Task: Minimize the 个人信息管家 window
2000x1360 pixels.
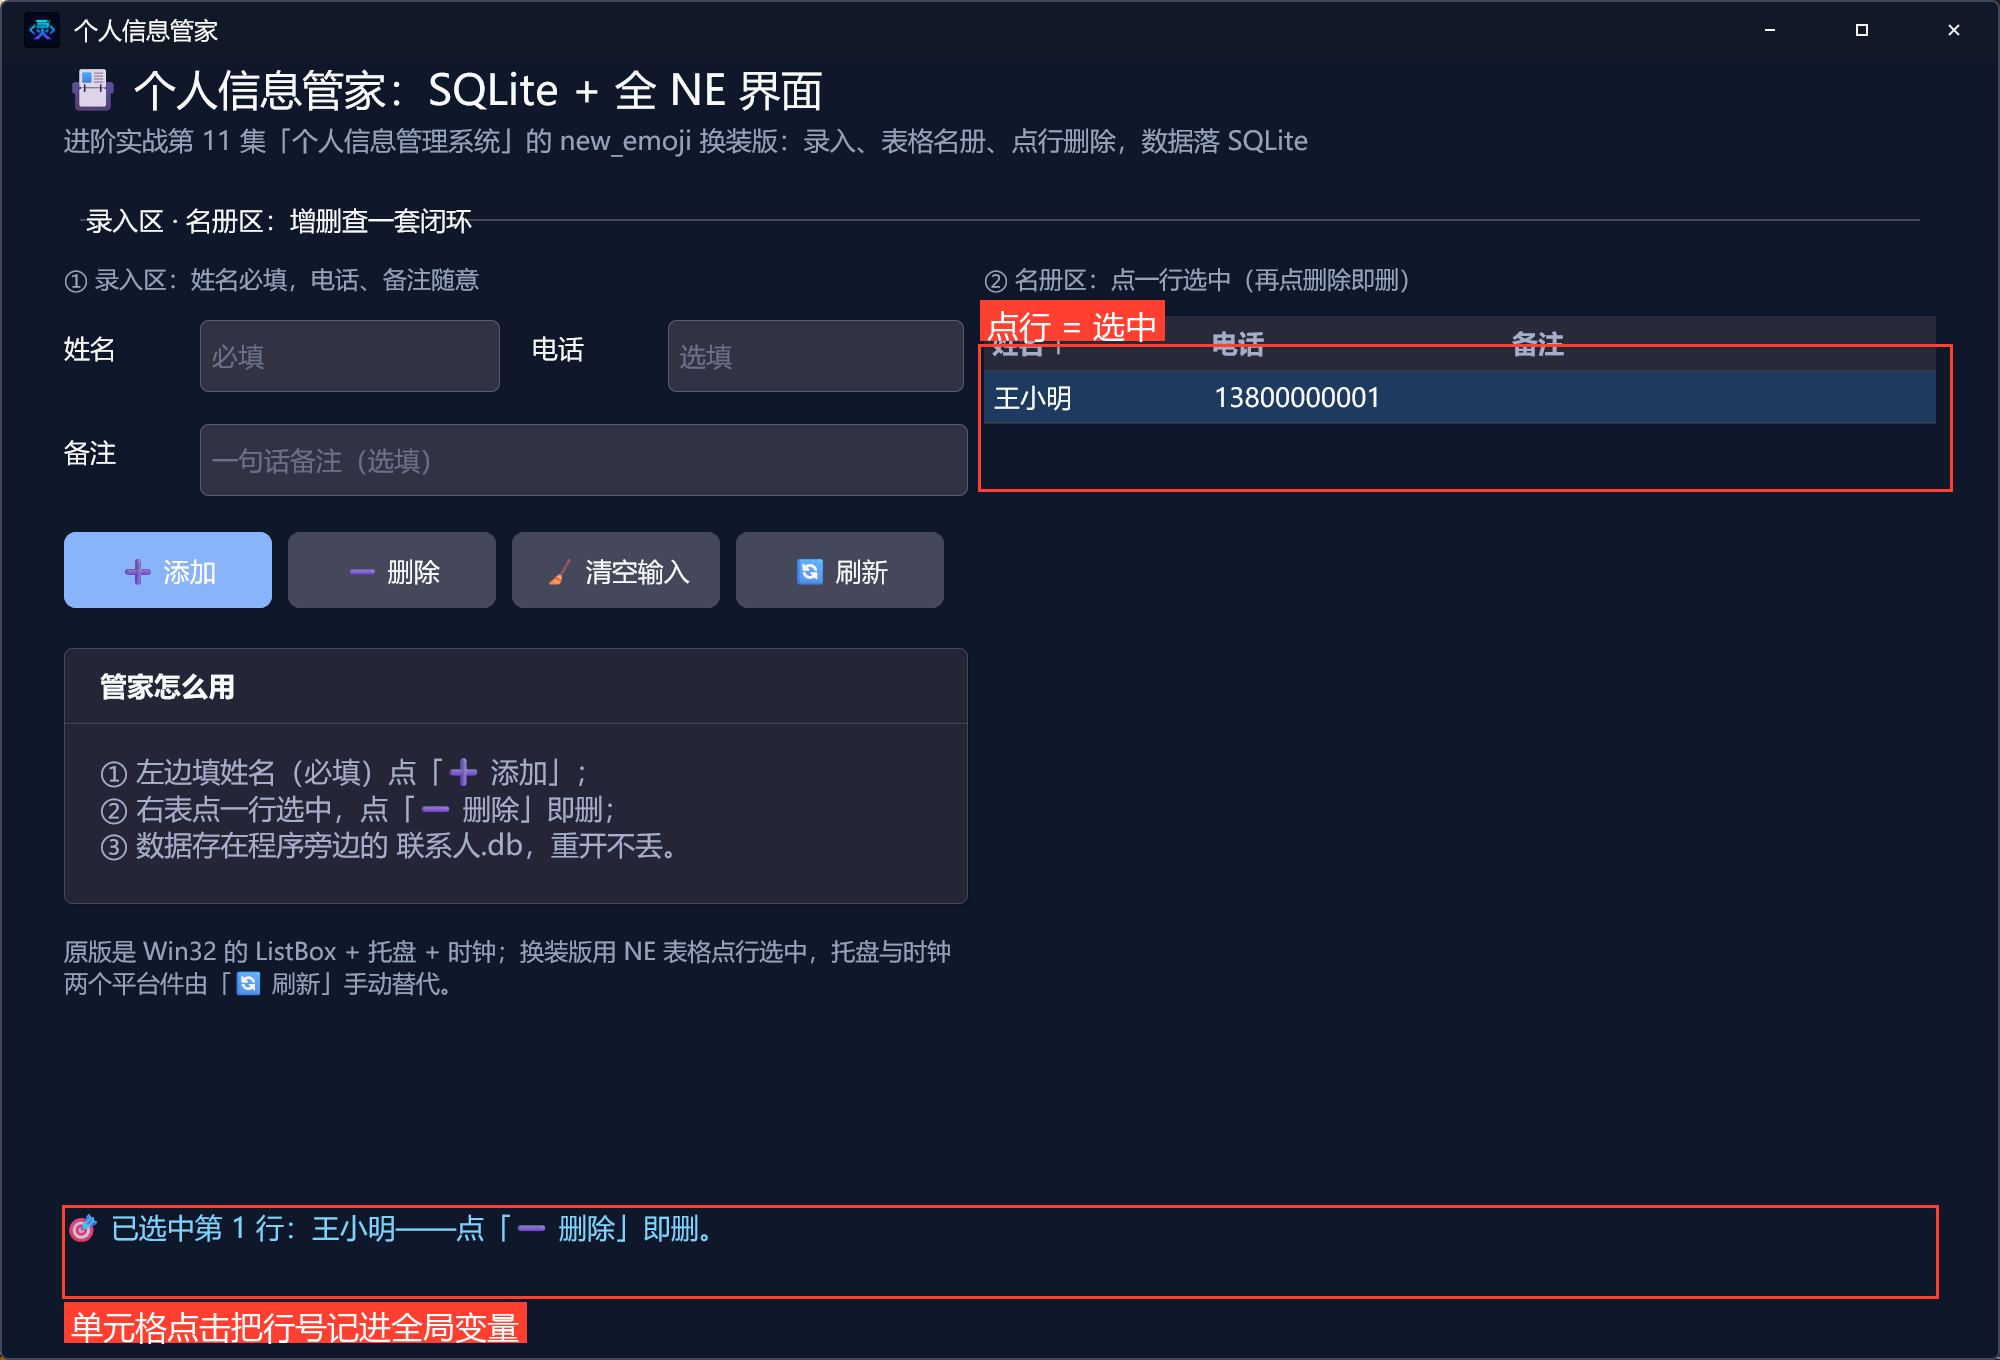Action: pyautogui.click(x=1770, y=30)
